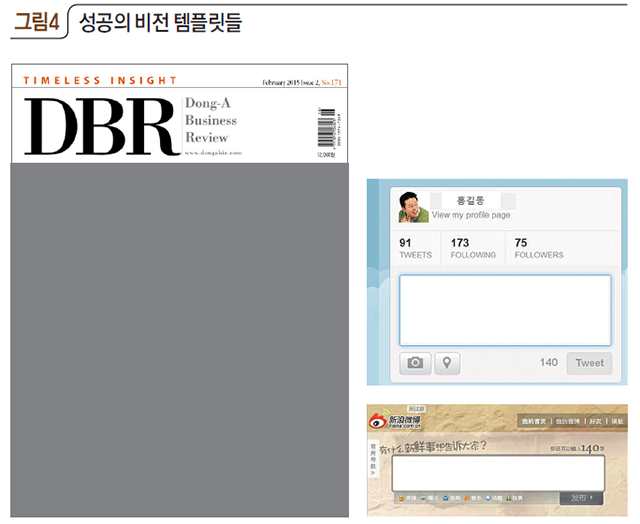Open the Weibo 我的首页 nav item
Screen dimensions: 640x524
tap(533, 421)
